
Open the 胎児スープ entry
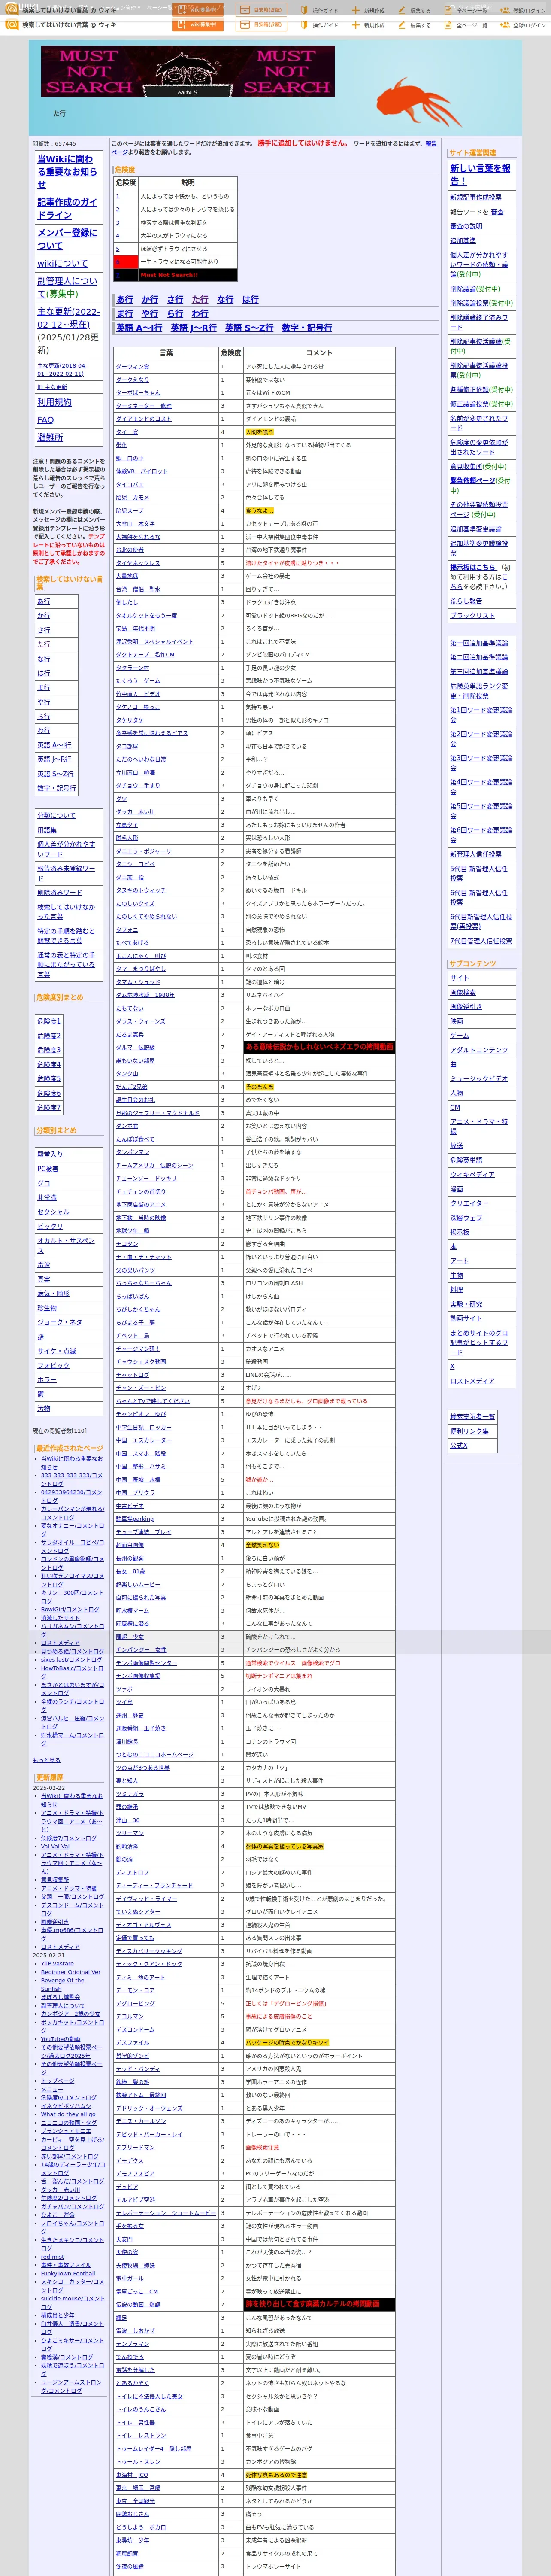(x=129, y=511)
